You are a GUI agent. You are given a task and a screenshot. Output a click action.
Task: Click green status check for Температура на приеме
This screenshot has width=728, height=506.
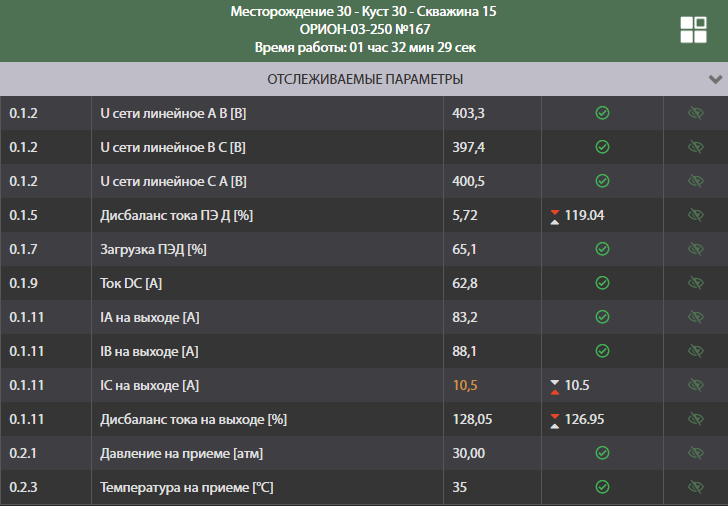[602, 487]
